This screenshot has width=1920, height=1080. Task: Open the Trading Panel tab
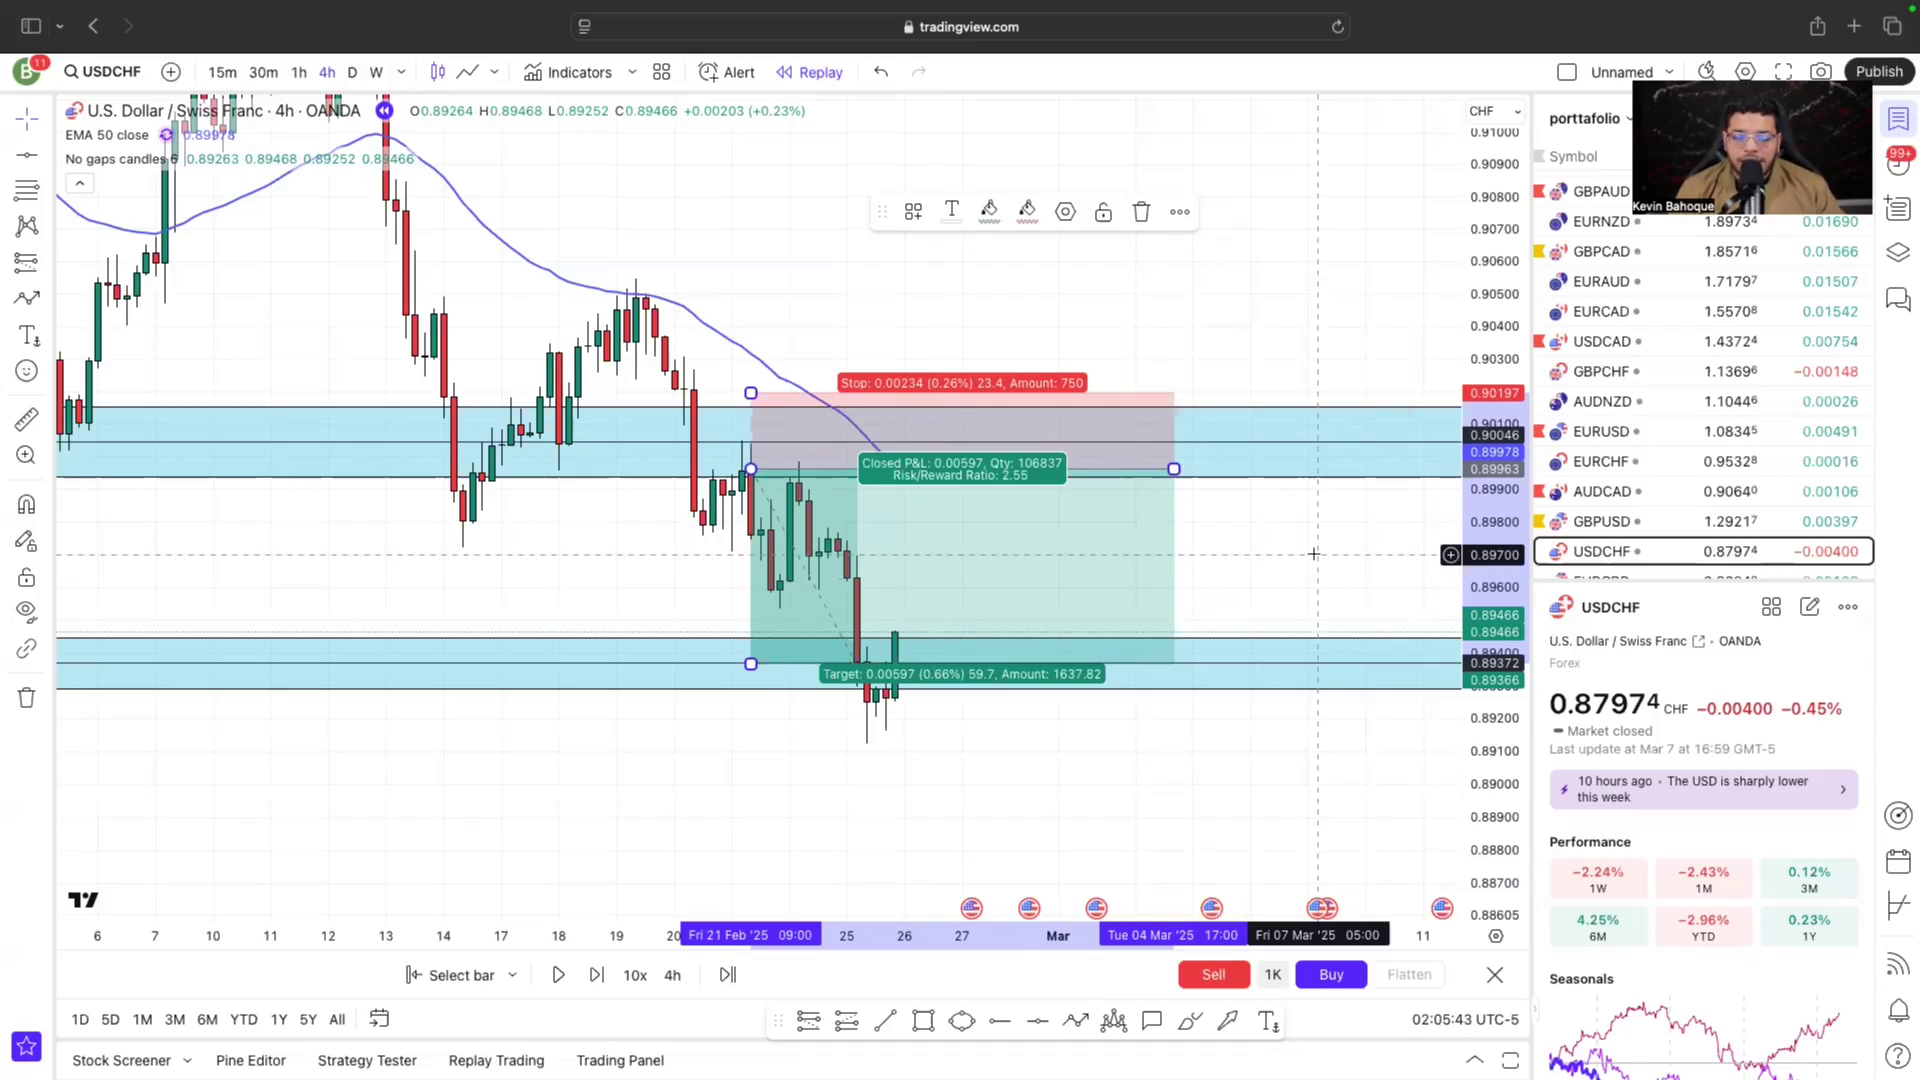click(x=620, y=1061)
